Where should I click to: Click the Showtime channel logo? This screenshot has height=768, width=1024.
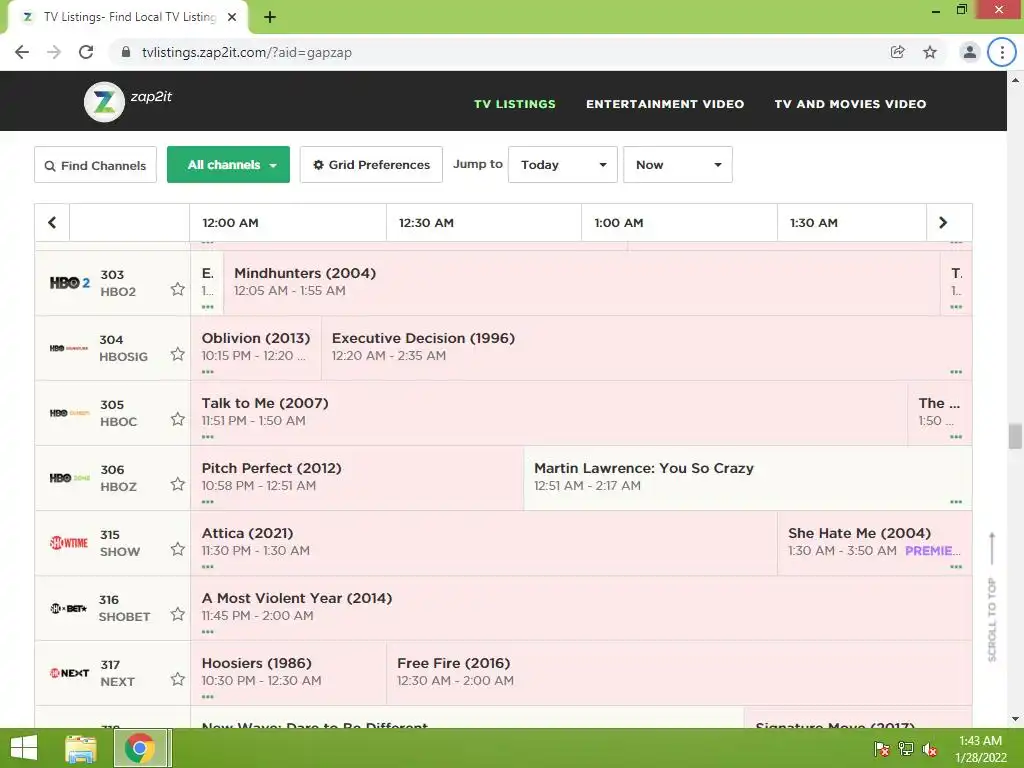[69, 543]
